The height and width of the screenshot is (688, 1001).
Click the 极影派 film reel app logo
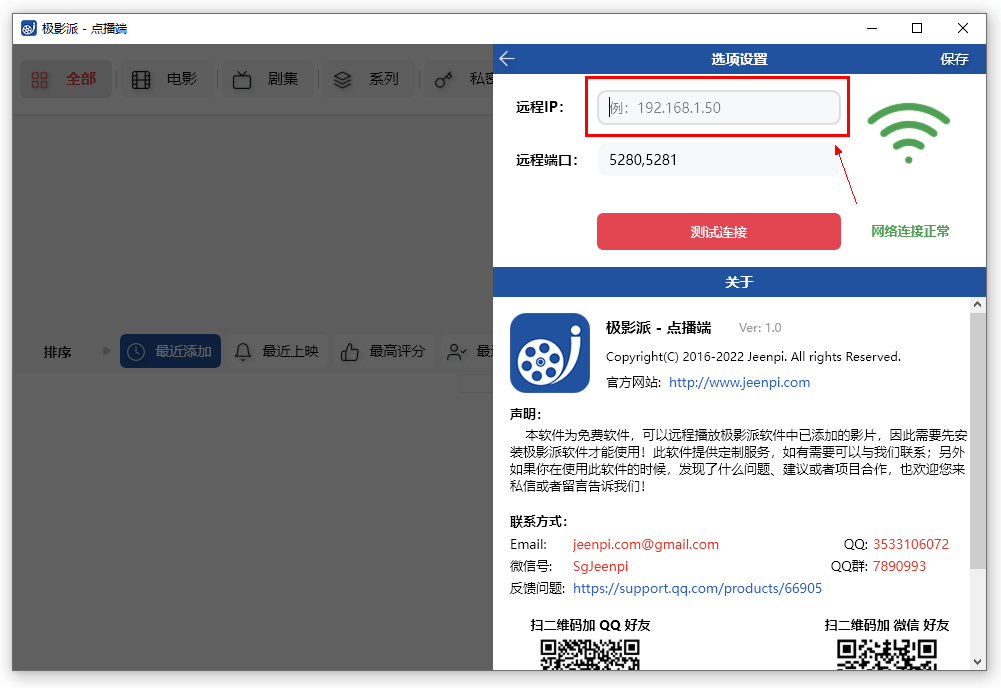pyautogui.click(x=550, y=353)
